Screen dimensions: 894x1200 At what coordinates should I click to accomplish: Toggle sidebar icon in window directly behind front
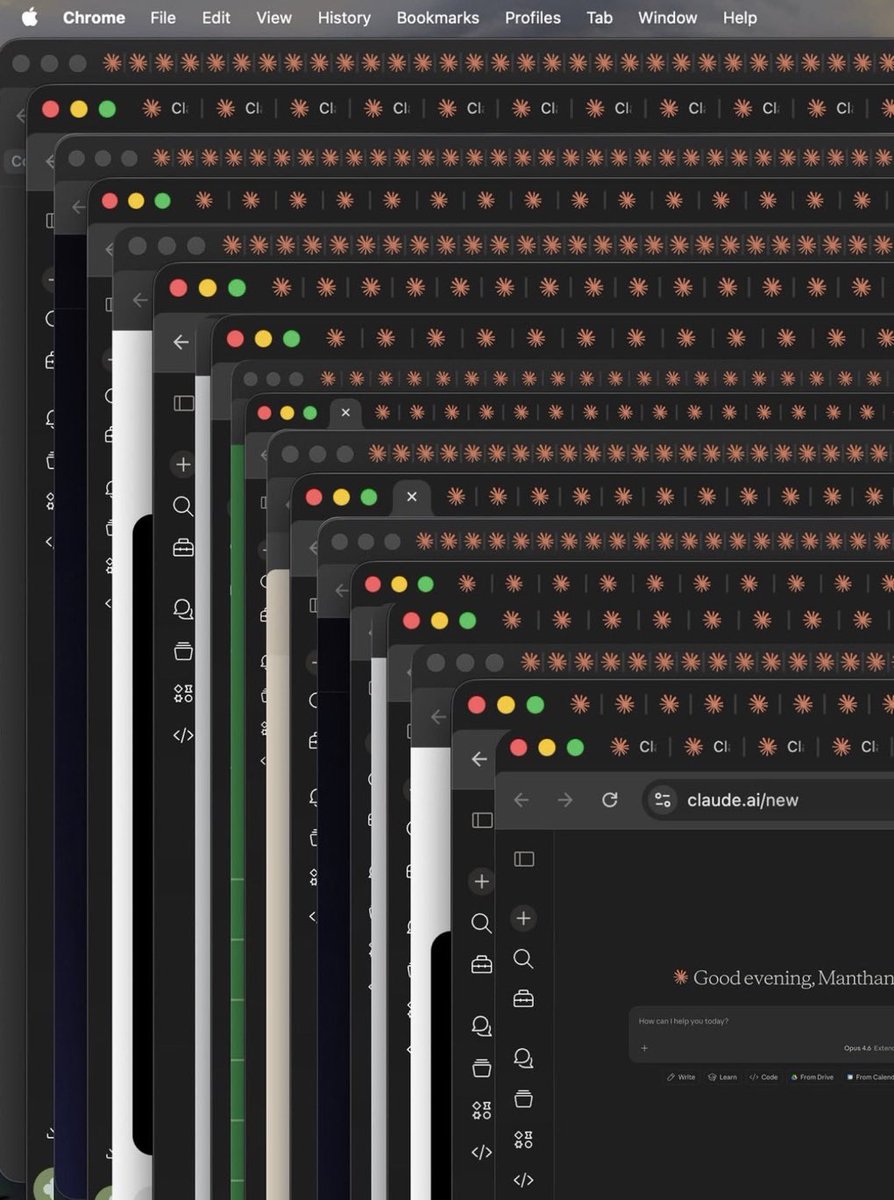click(482, 820)
